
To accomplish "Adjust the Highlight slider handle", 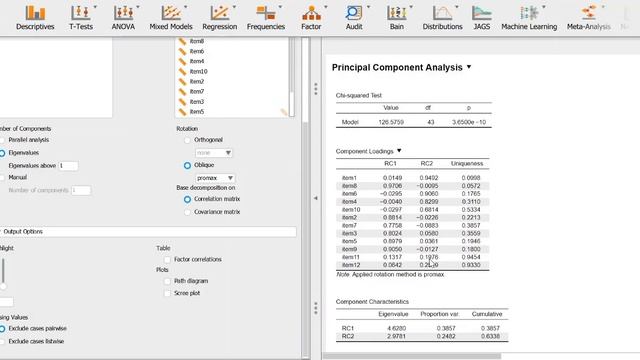I will pos(3,286).
